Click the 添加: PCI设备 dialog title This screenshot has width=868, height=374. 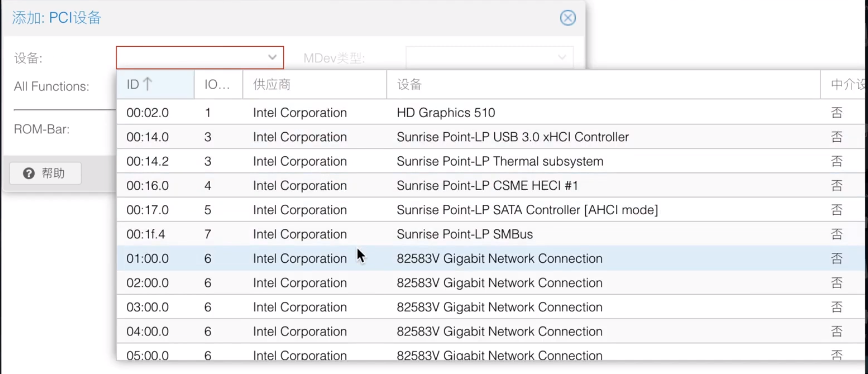(56, 18)
